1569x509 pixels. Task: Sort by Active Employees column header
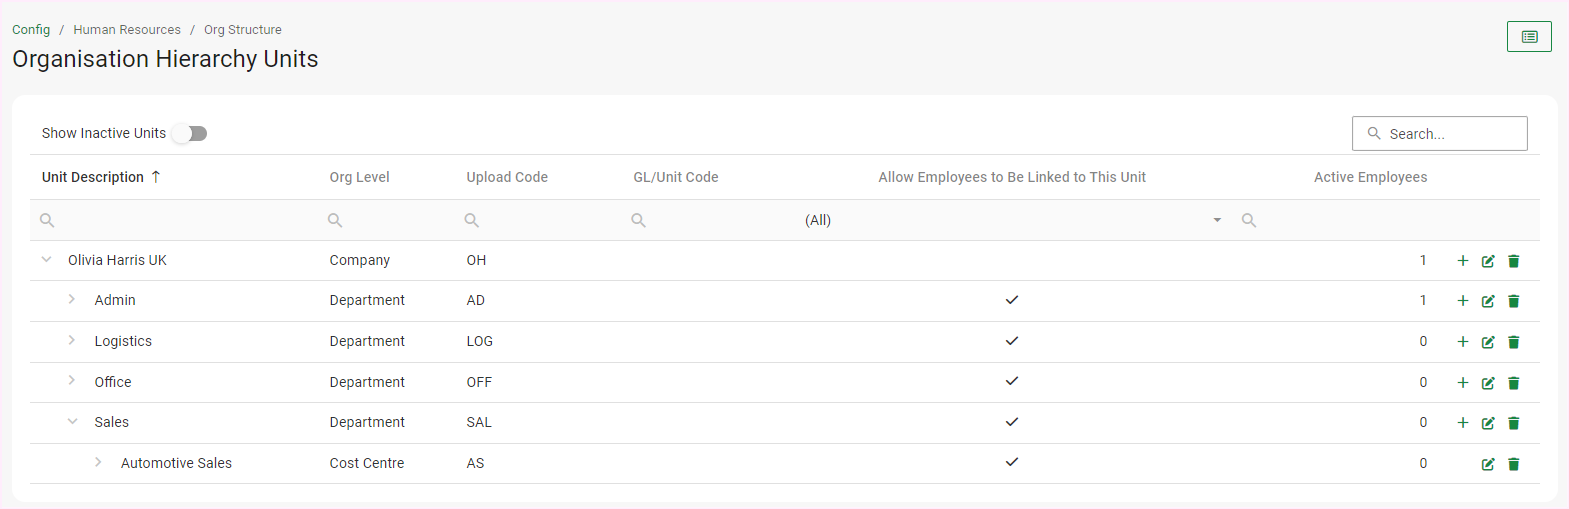pos(1369,177)
